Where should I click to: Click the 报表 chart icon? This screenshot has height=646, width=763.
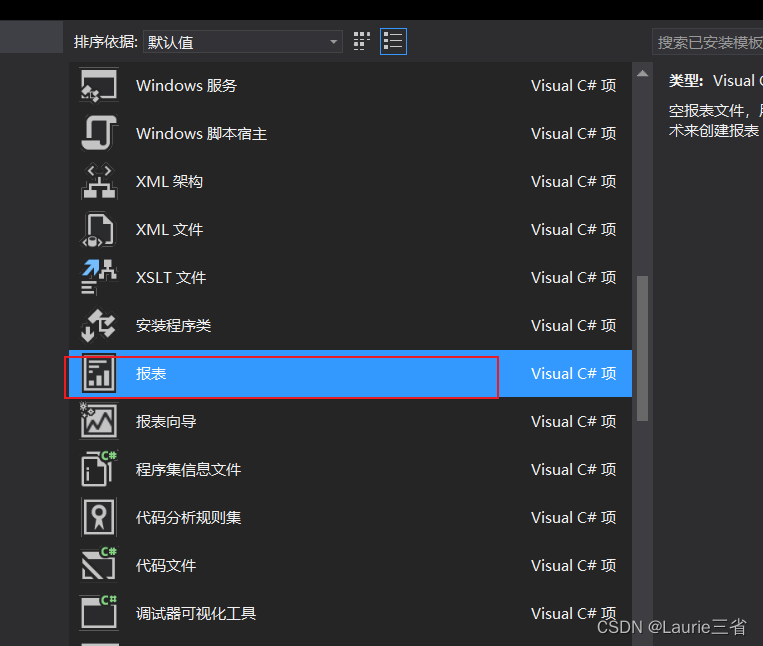click(99, 373)
